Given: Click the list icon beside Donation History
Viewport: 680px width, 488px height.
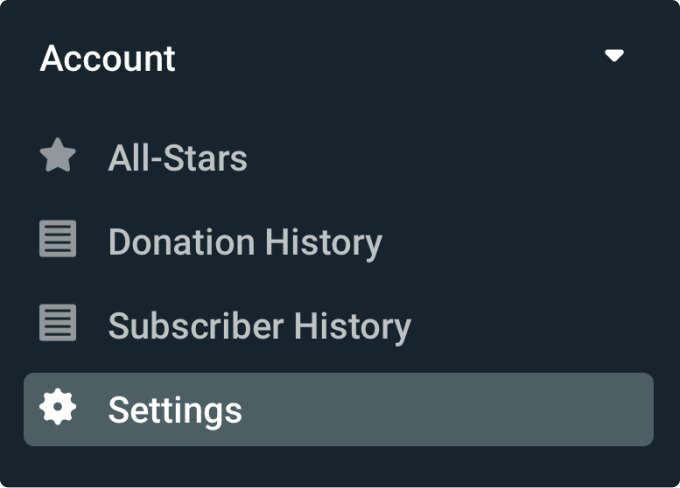Looking at the screenshot, I should pos(58,239).
